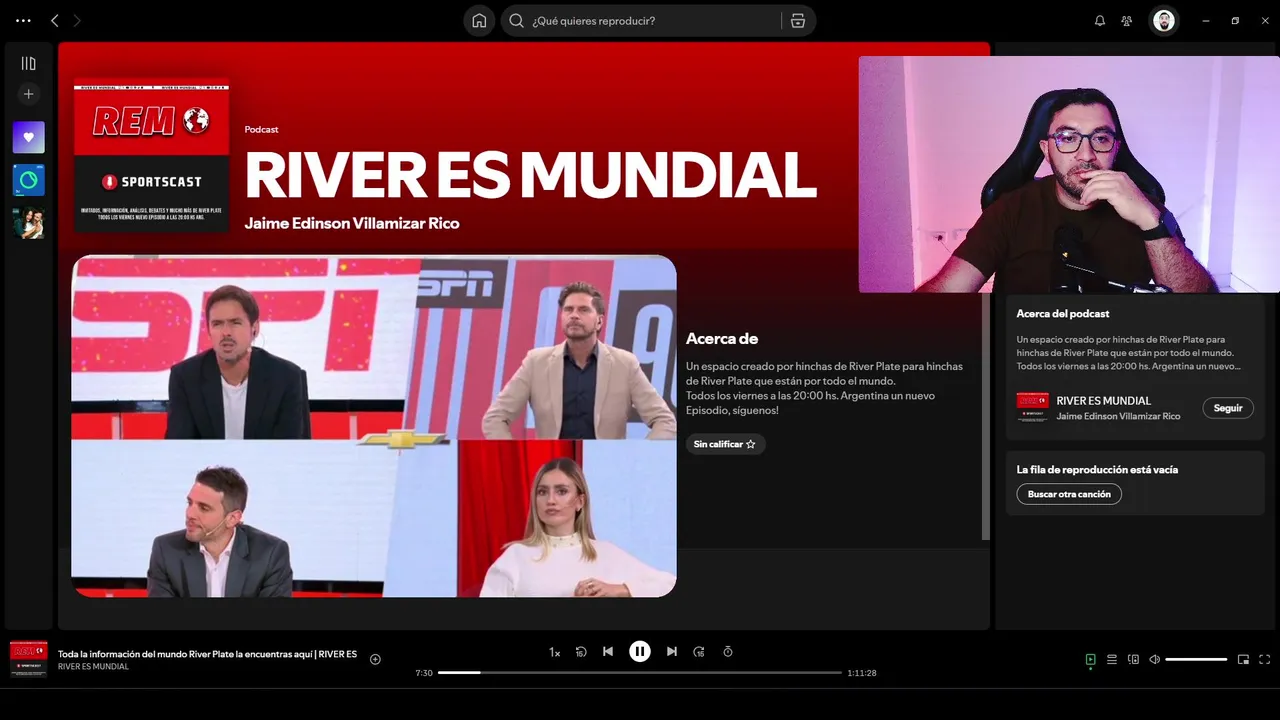
Task: Seek in the playback progress bar
Action: 640,673
